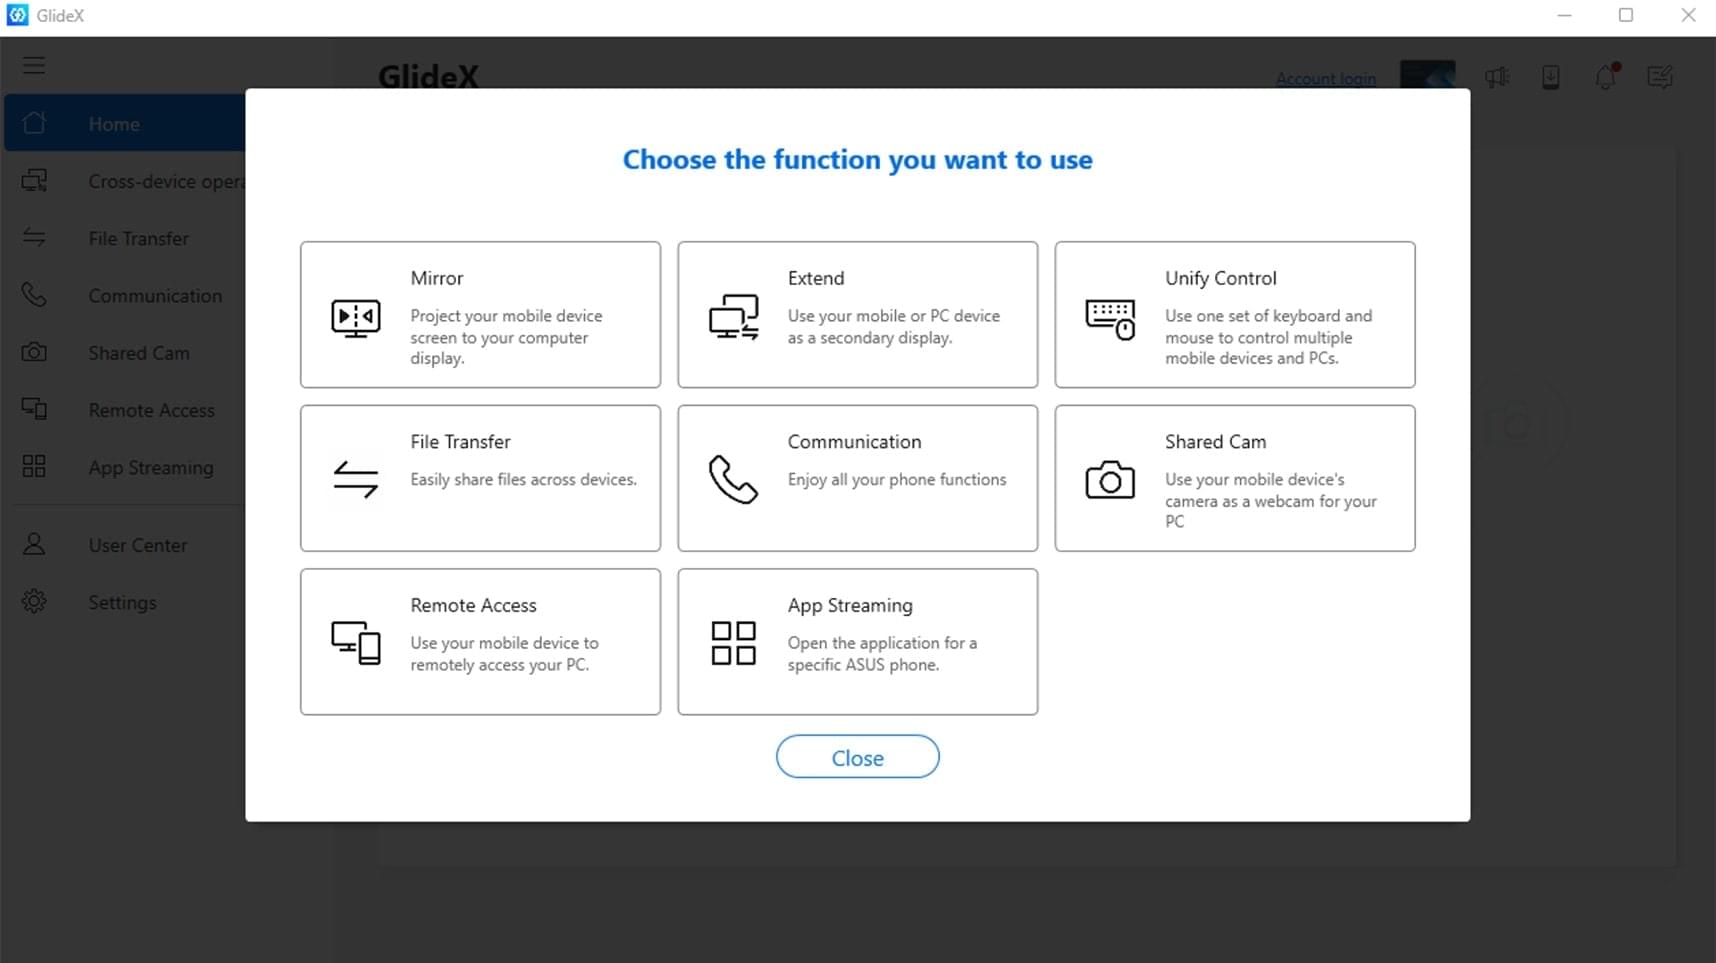Open the hamburger menu to collapse sidebar
This screenshot has height=963, width=1716.
(33, 64)
